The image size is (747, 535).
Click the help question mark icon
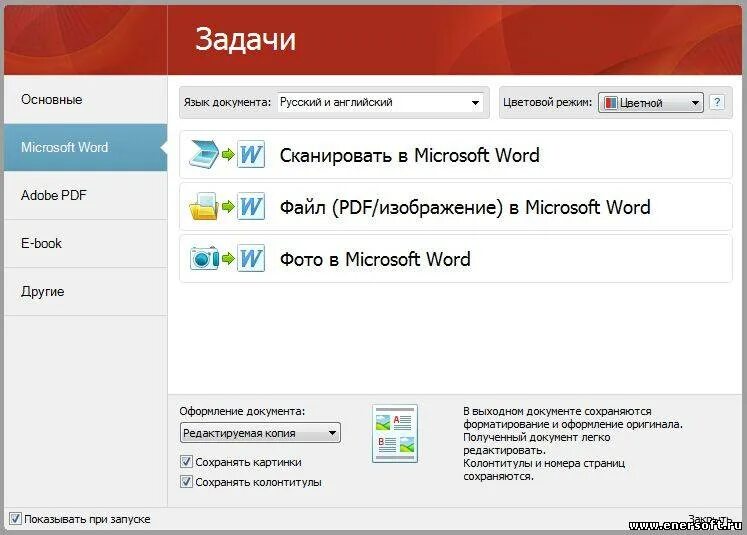pos(717,102)
